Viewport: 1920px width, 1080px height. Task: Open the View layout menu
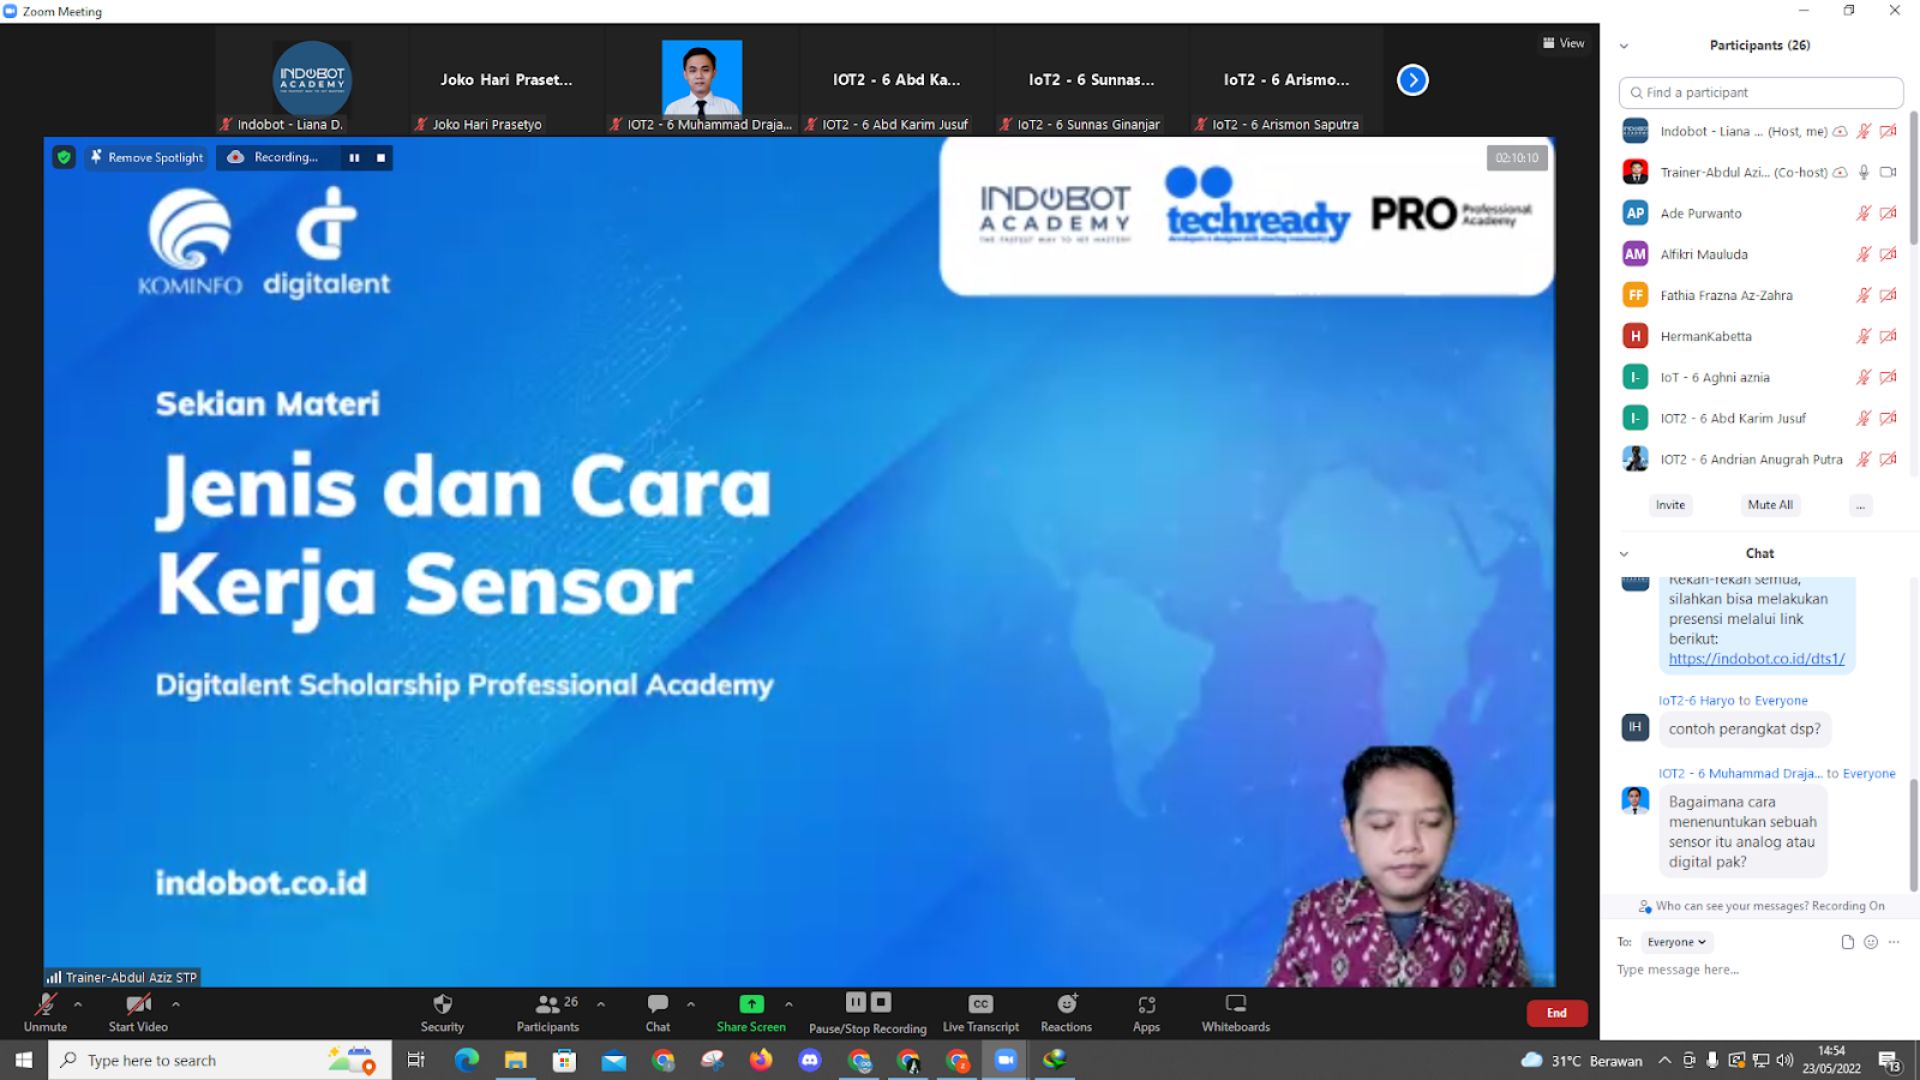[1564, 43]
